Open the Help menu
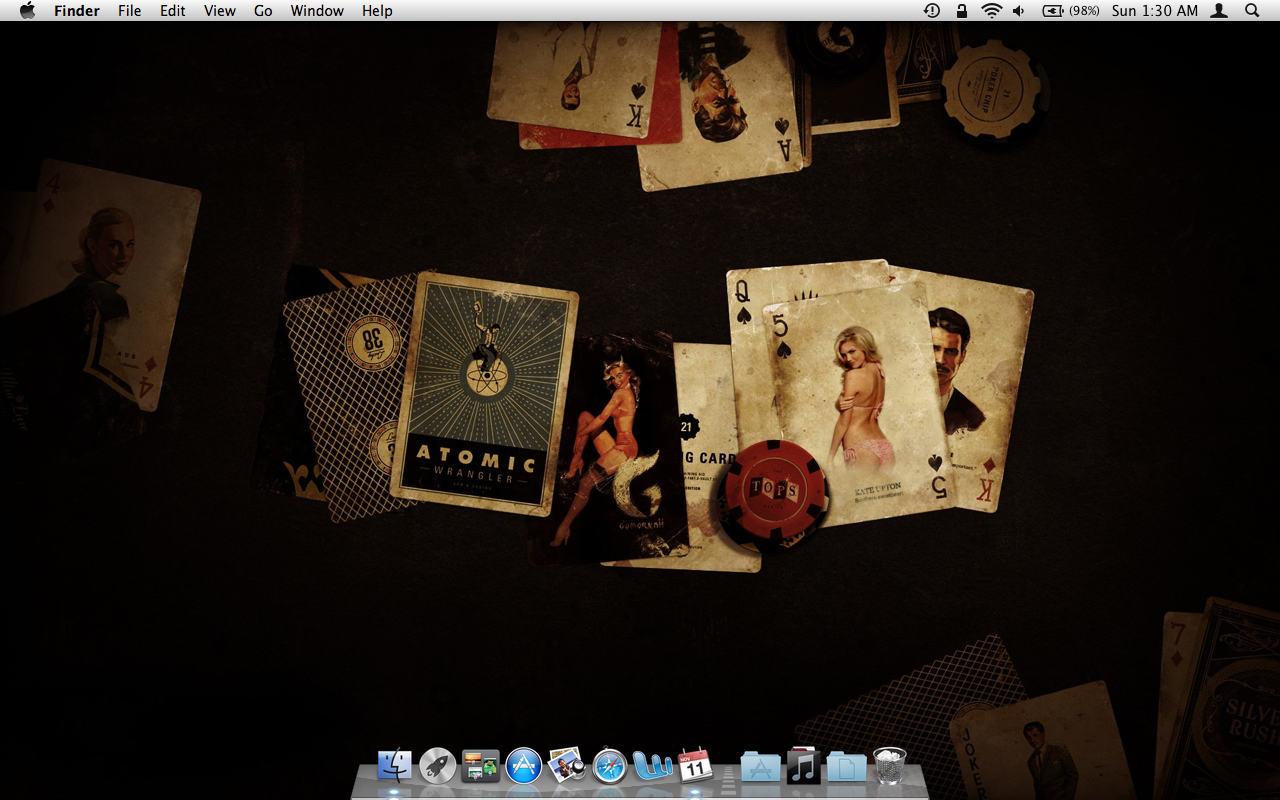Viewport: 1280px width, 800px height. coord(377,11)
